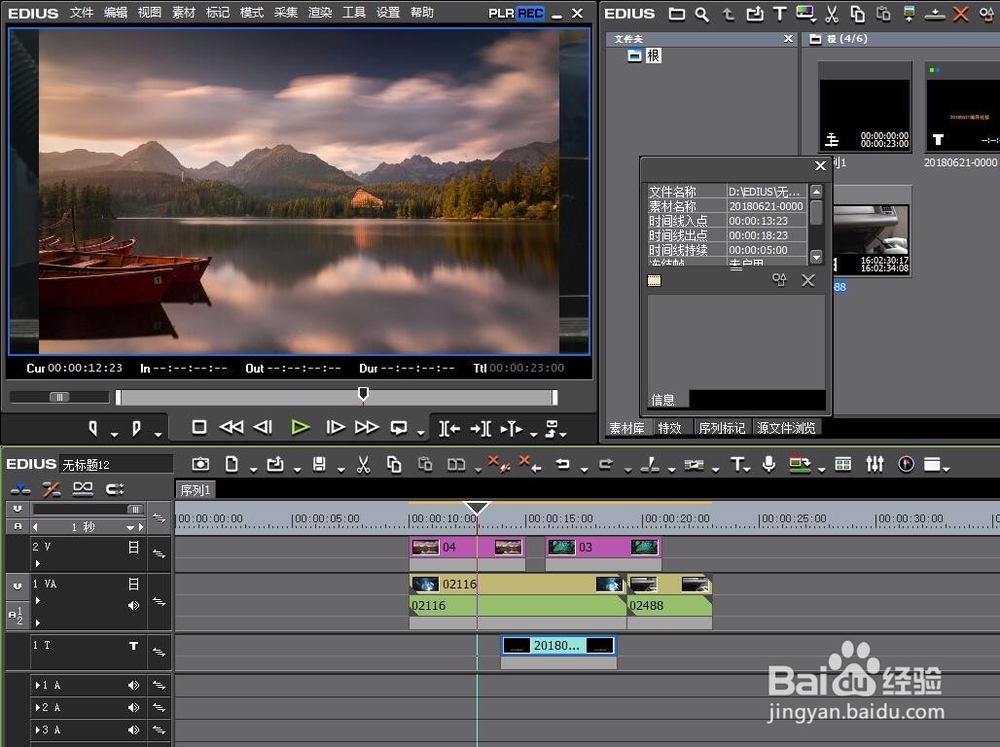Undo last action in timeline toolbar

coord(562,464)
